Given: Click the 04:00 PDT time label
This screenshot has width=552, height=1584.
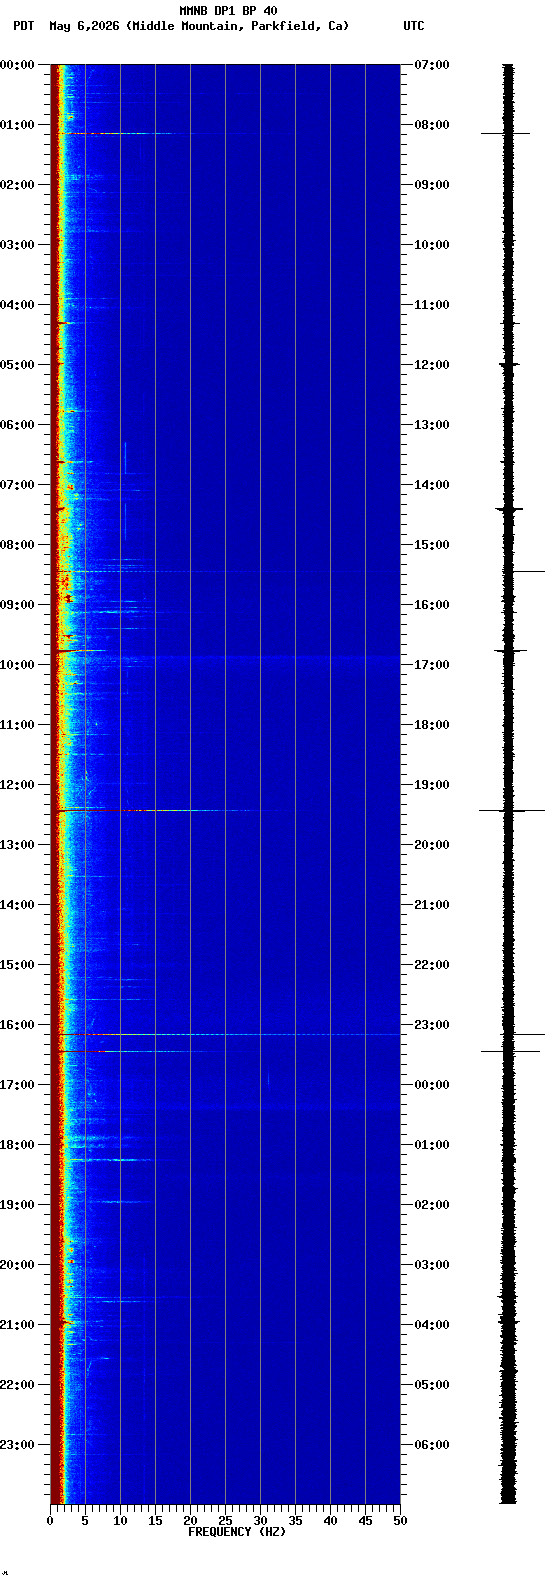Looking at the screenshot, I should 18,305.
